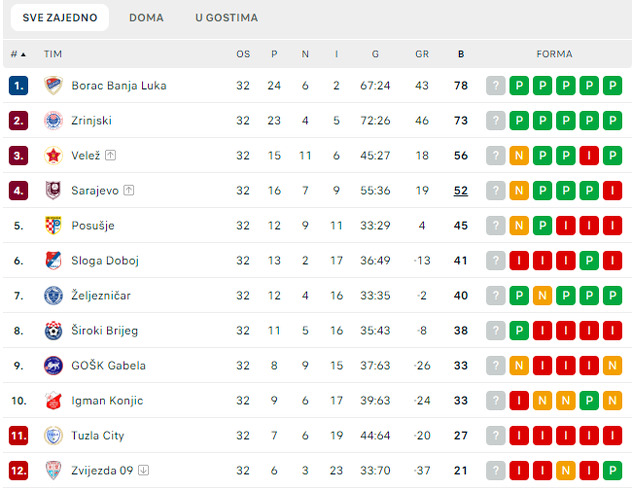Click the Željezničar club crest
The image size is (632, 490).
pos(53,295)
